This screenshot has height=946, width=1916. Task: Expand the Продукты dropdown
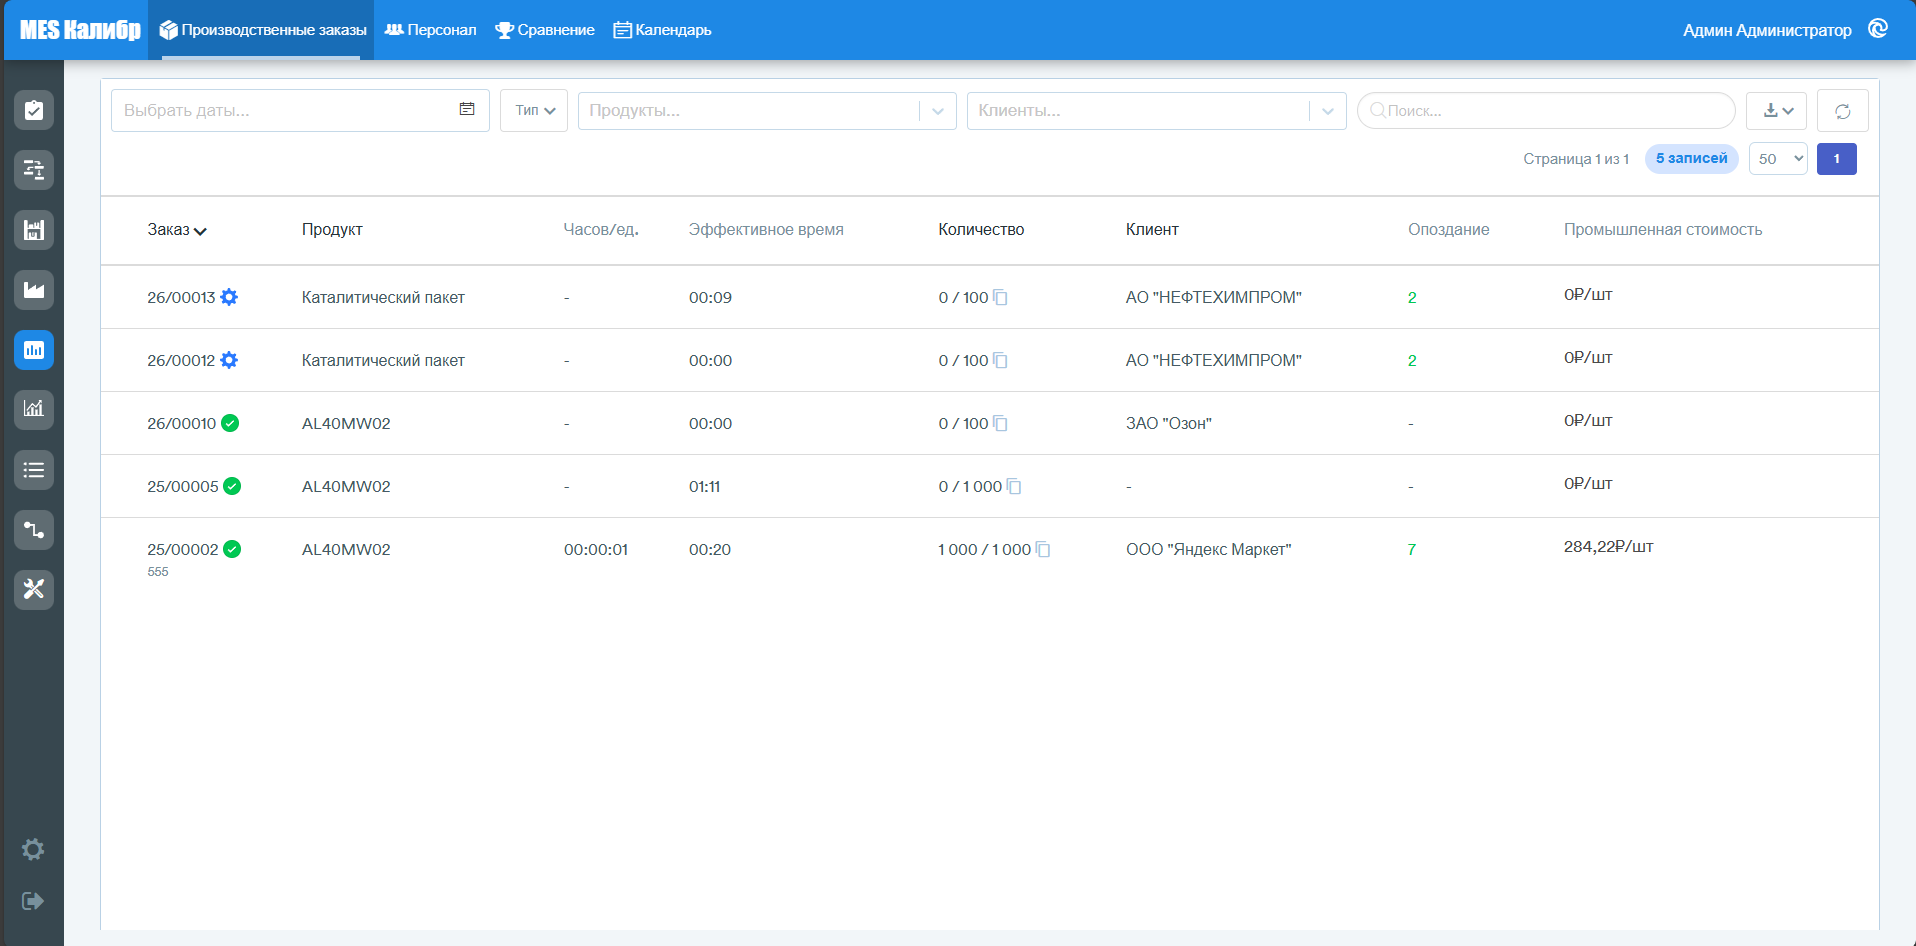pos(938,111)
